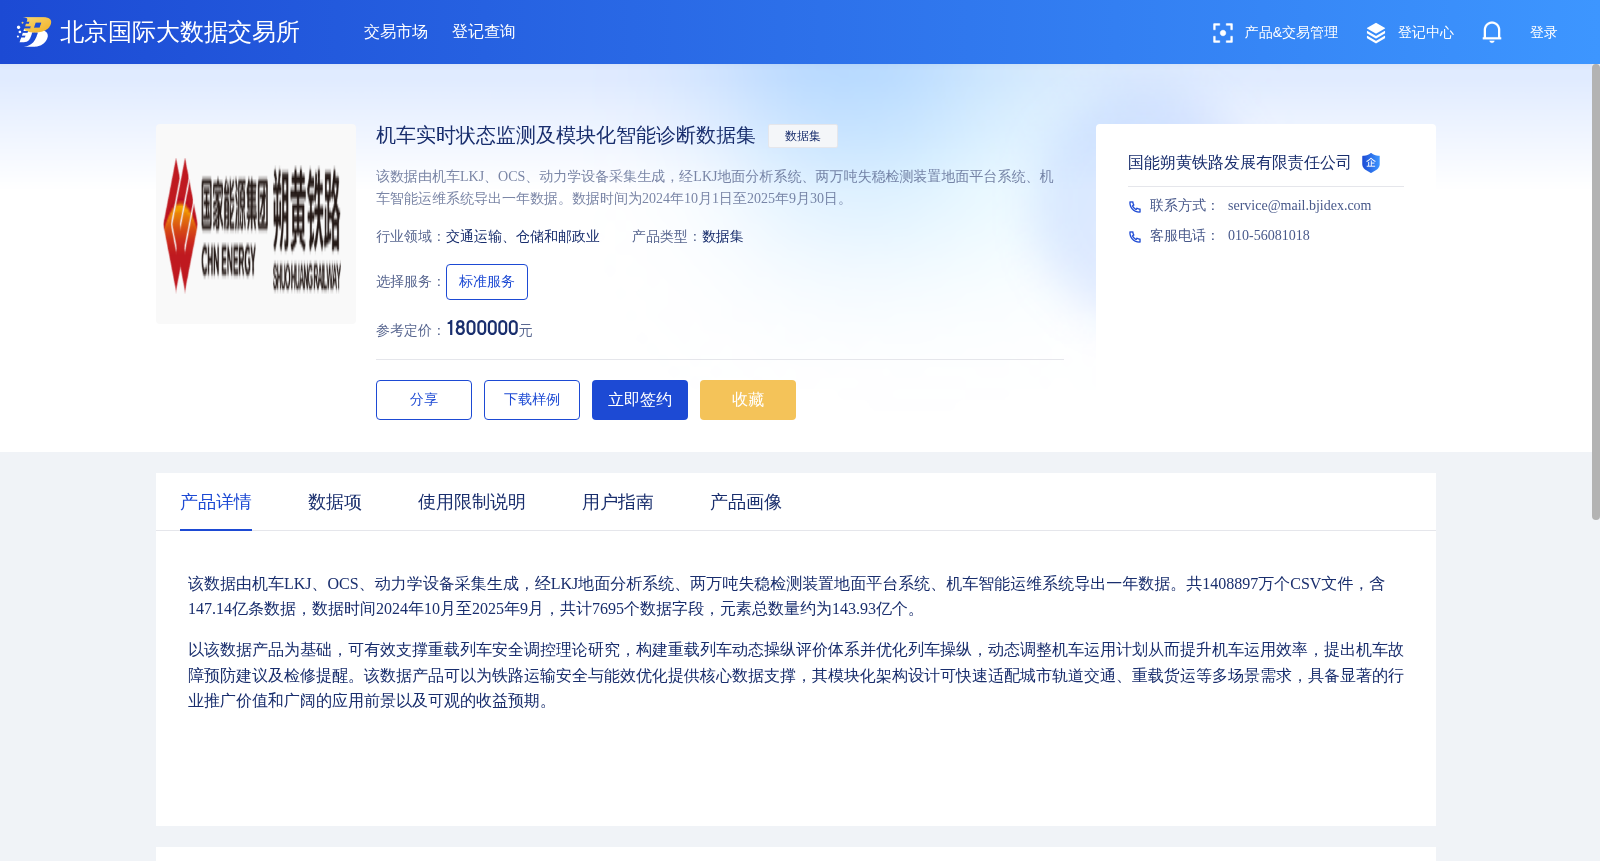Click the phone number 010-56081018

[1268, 236]
